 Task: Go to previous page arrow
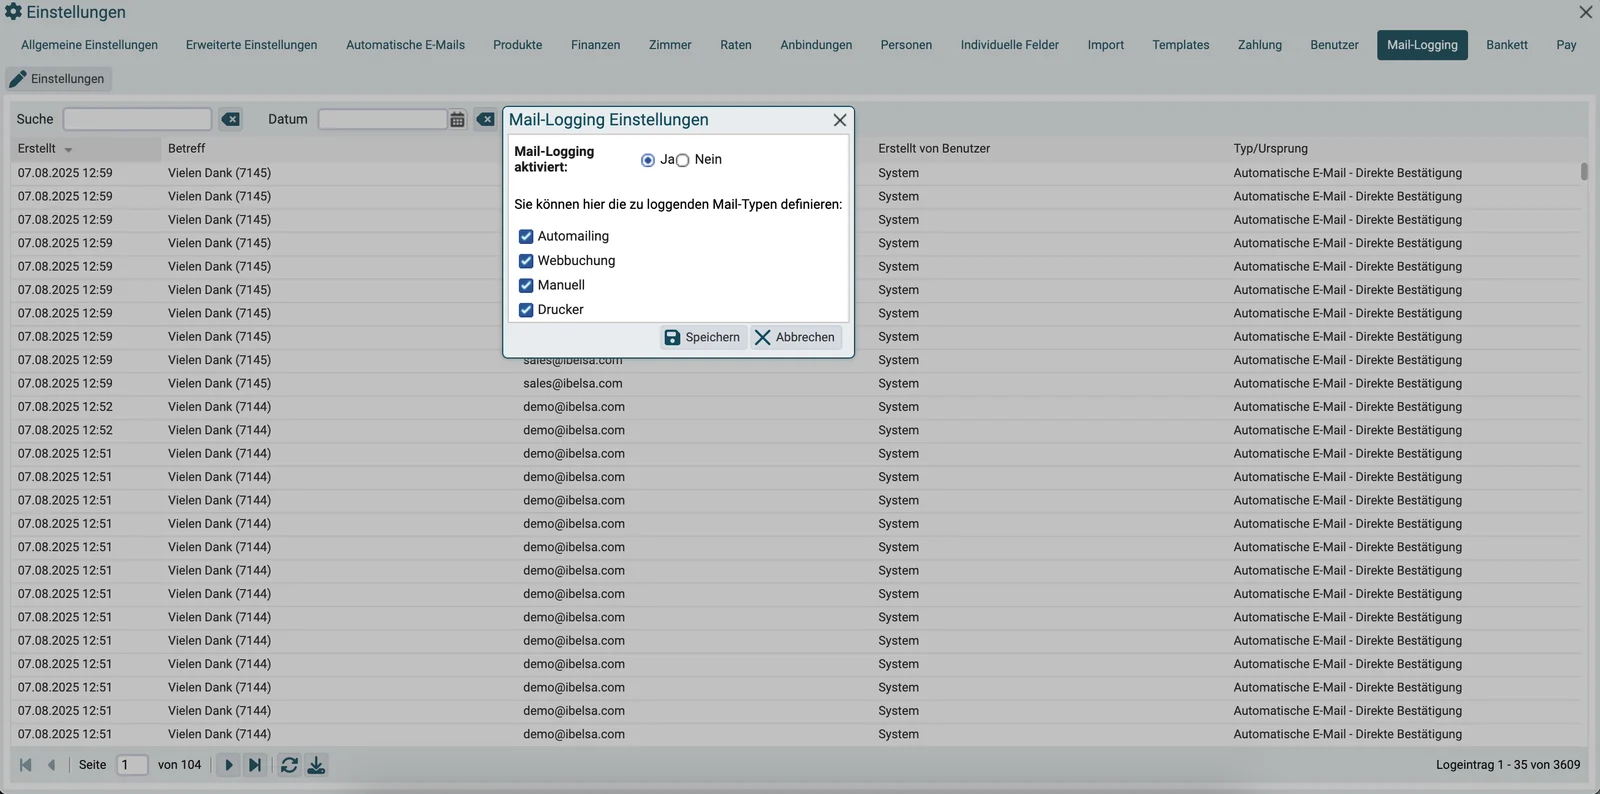(x=51, y=765)
